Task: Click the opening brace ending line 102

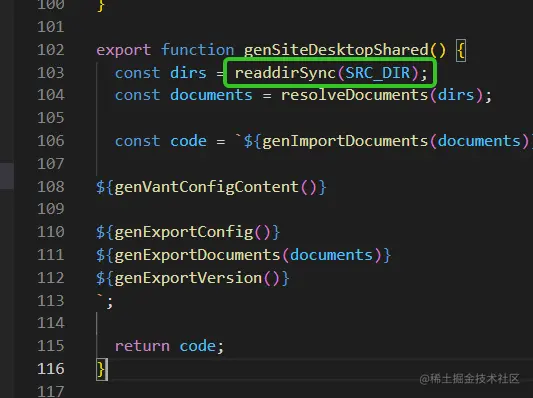Action: 461,51
